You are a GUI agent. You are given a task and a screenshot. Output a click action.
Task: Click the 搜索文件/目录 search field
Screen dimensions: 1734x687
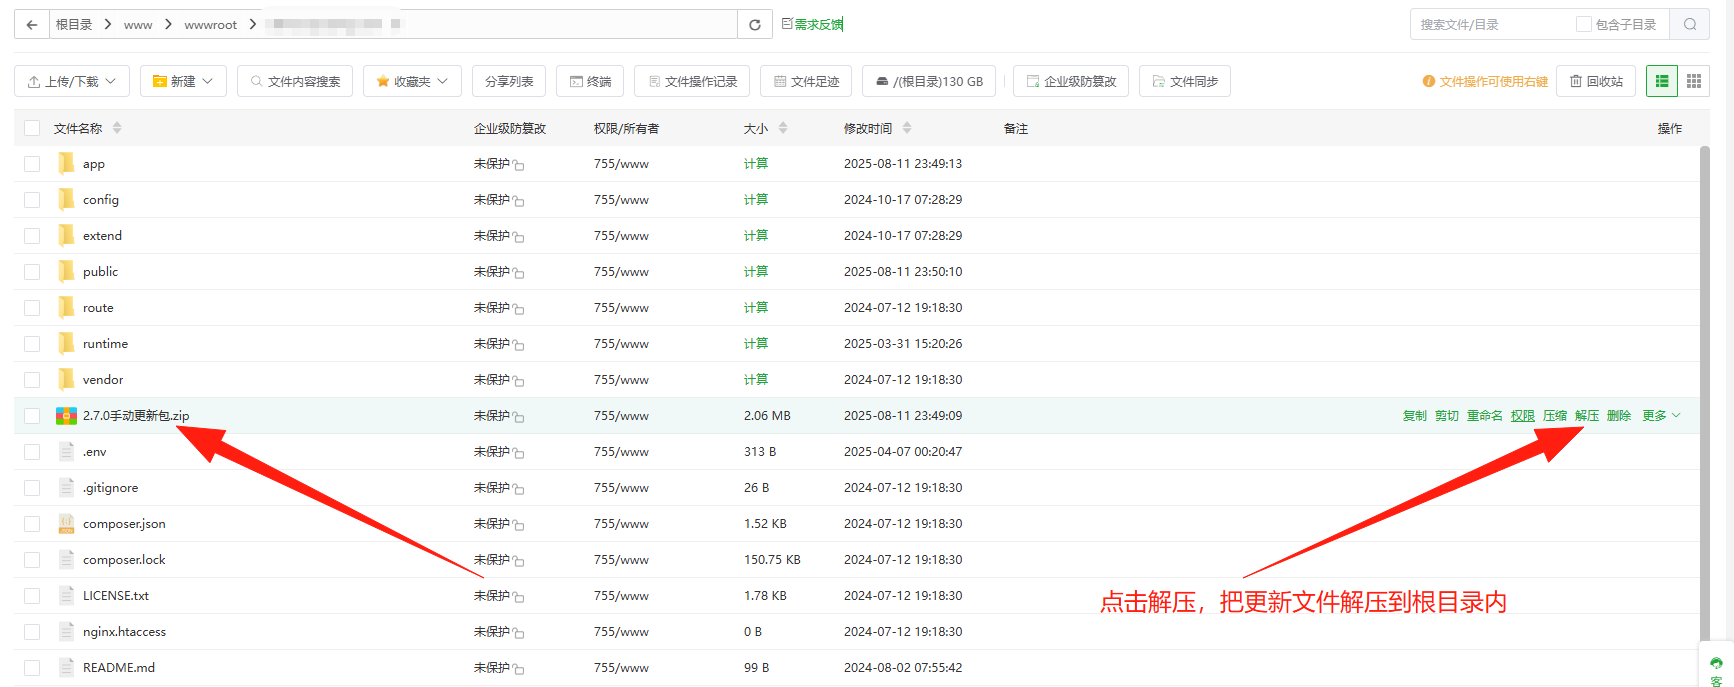tap(1490, 24)
